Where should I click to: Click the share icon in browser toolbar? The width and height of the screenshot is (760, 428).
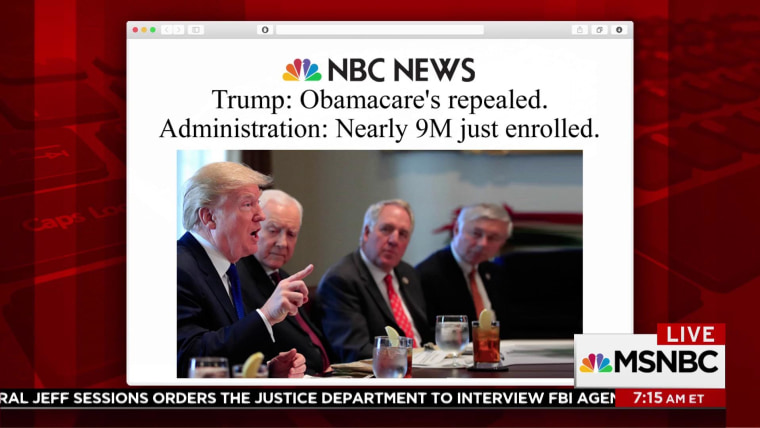coord(580,30)
